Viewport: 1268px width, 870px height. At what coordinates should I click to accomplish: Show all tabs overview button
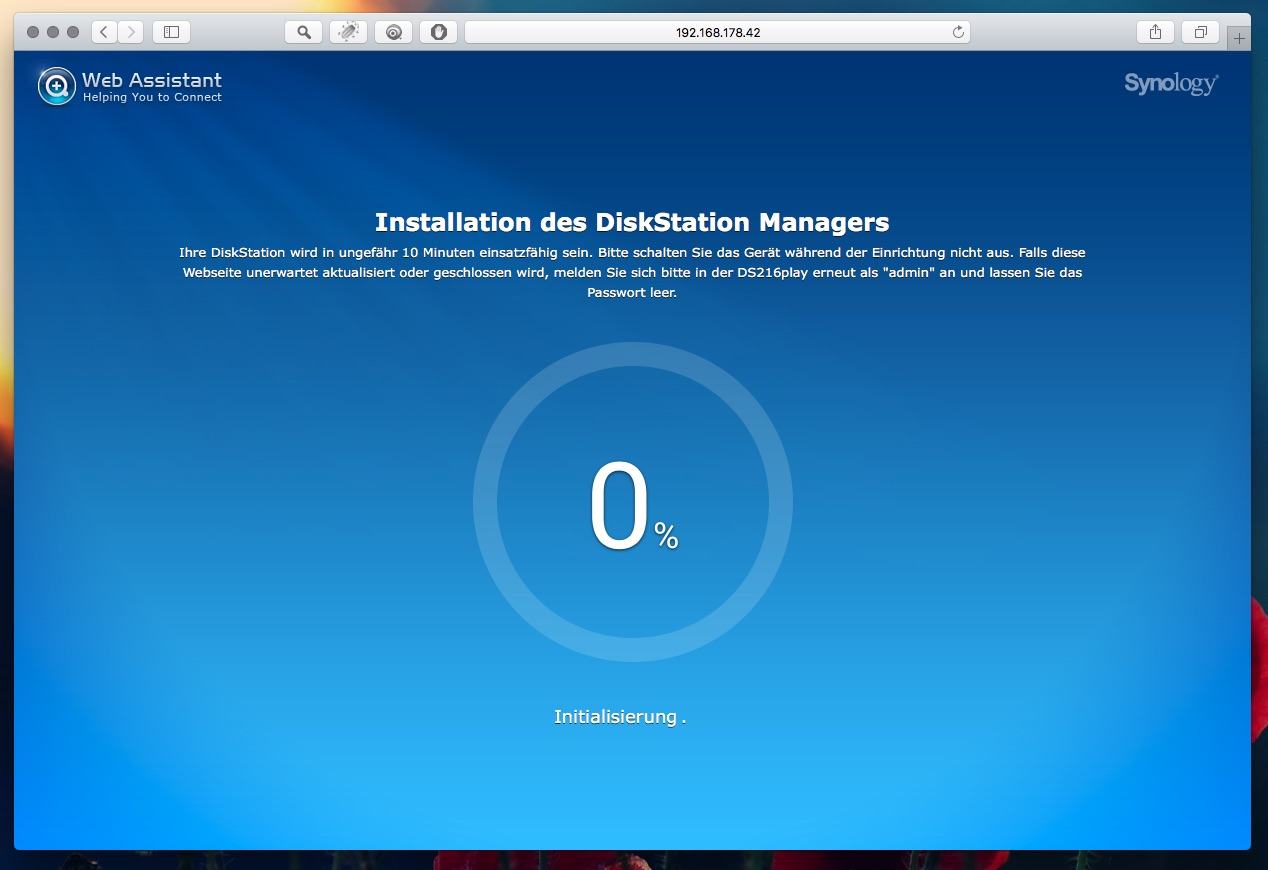1200,32
